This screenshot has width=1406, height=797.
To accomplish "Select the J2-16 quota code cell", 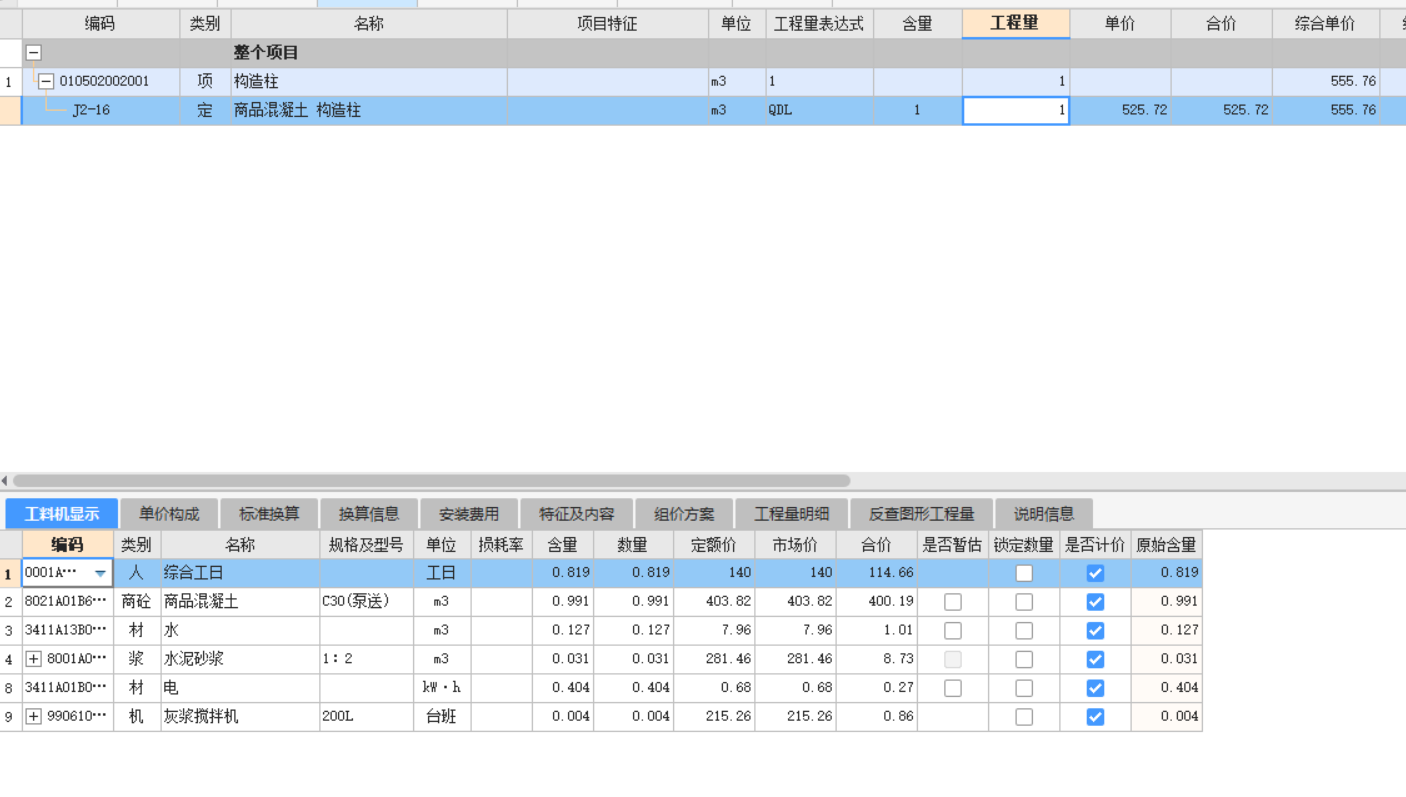I will tap(101, 110).
